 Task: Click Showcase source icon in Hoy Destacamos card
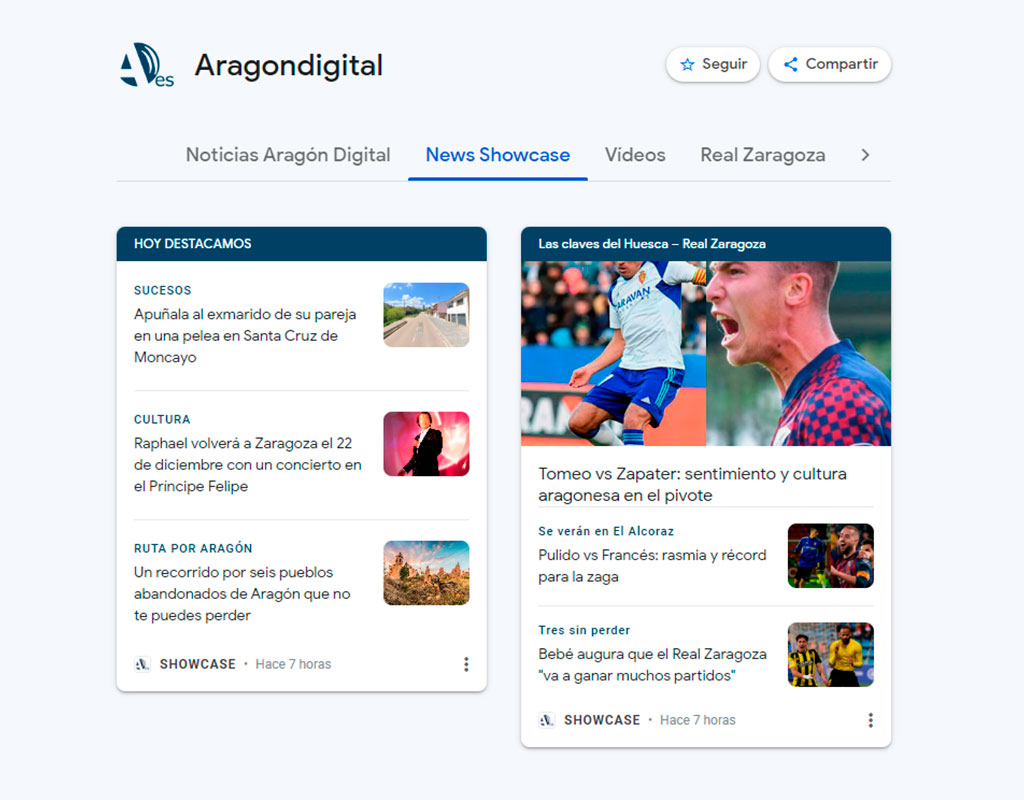click(x=142, y=664)
